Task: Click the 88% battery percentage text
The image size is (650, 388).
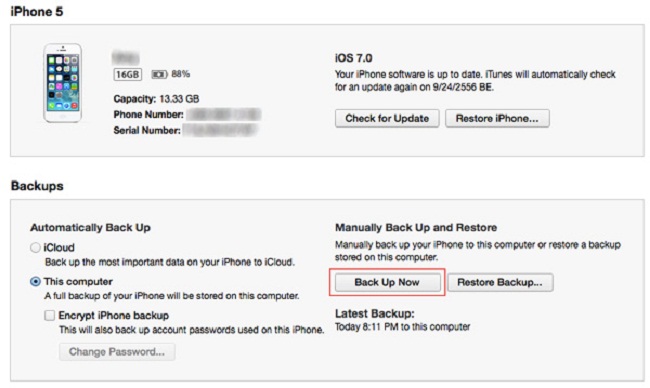Action: pos(180,74)
